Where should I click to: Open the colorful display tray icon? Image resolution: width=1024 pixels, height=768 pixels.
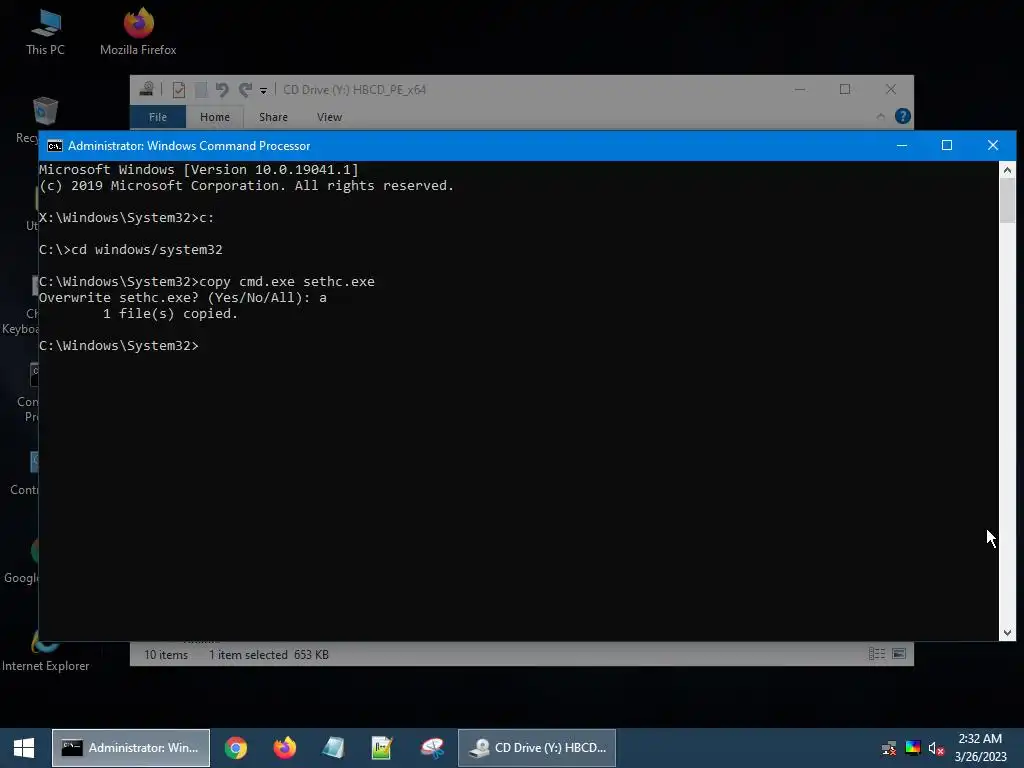pyautogui.click(x=913, y=748)
